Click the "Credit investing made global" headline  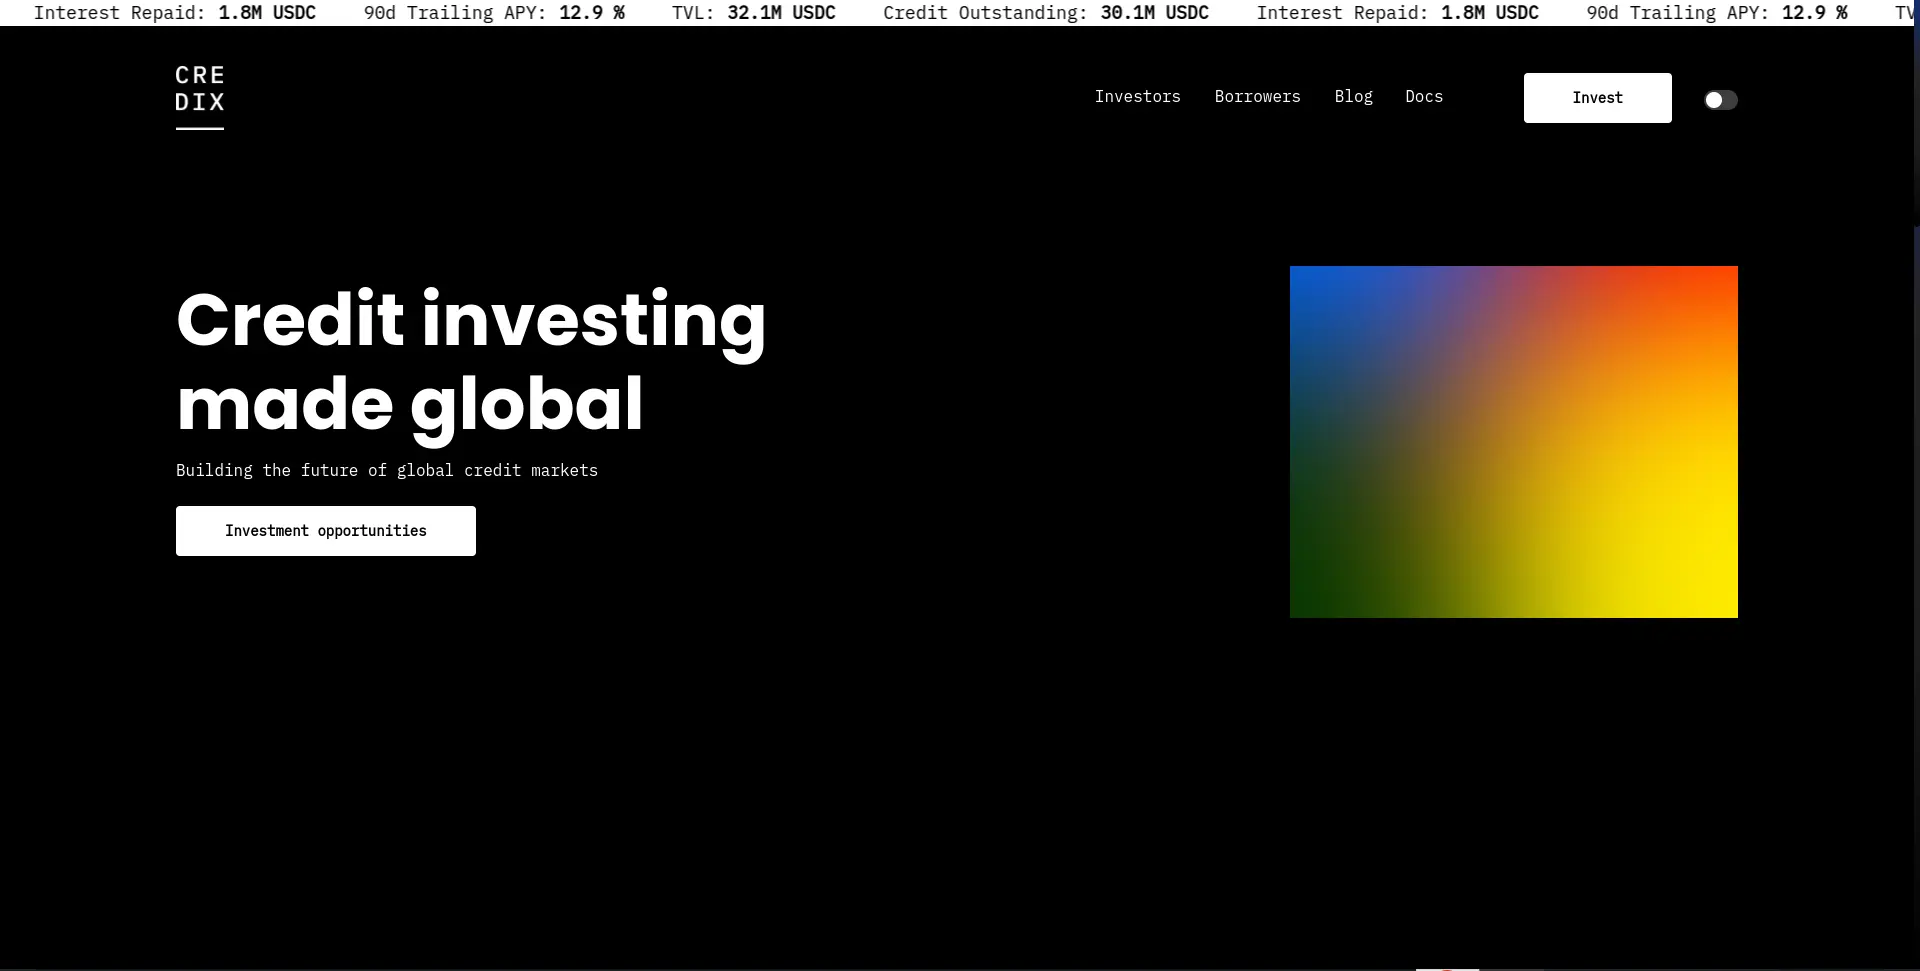click(471, 361)
